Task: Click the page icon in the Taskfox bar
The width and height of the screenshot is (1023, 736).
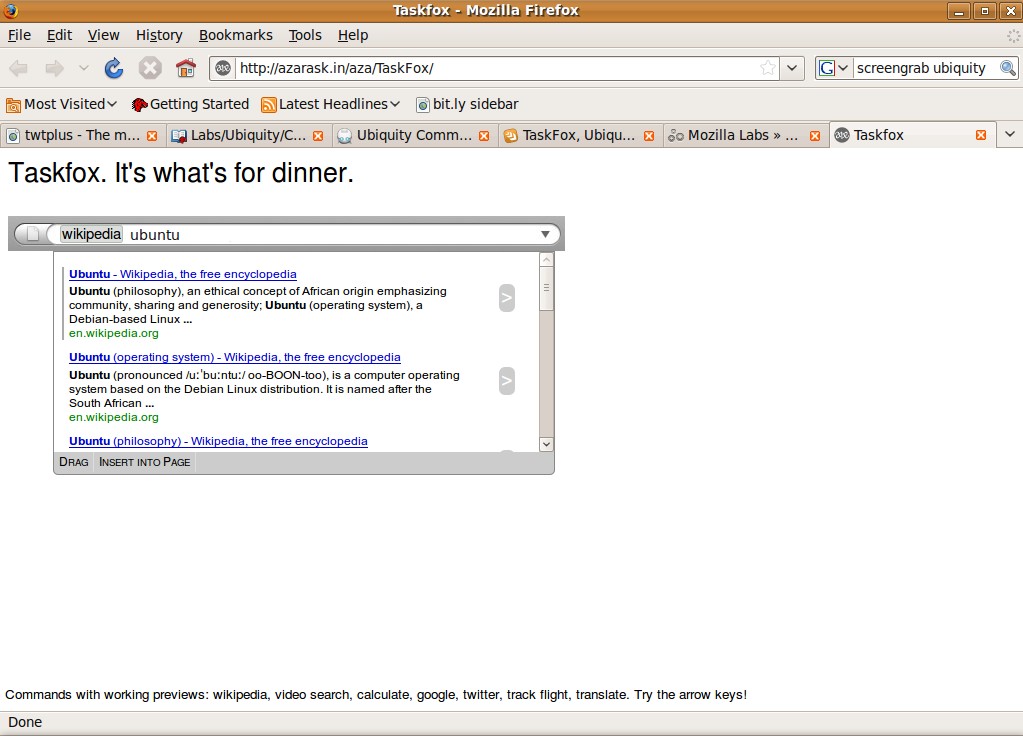Action: click(33, 234)
